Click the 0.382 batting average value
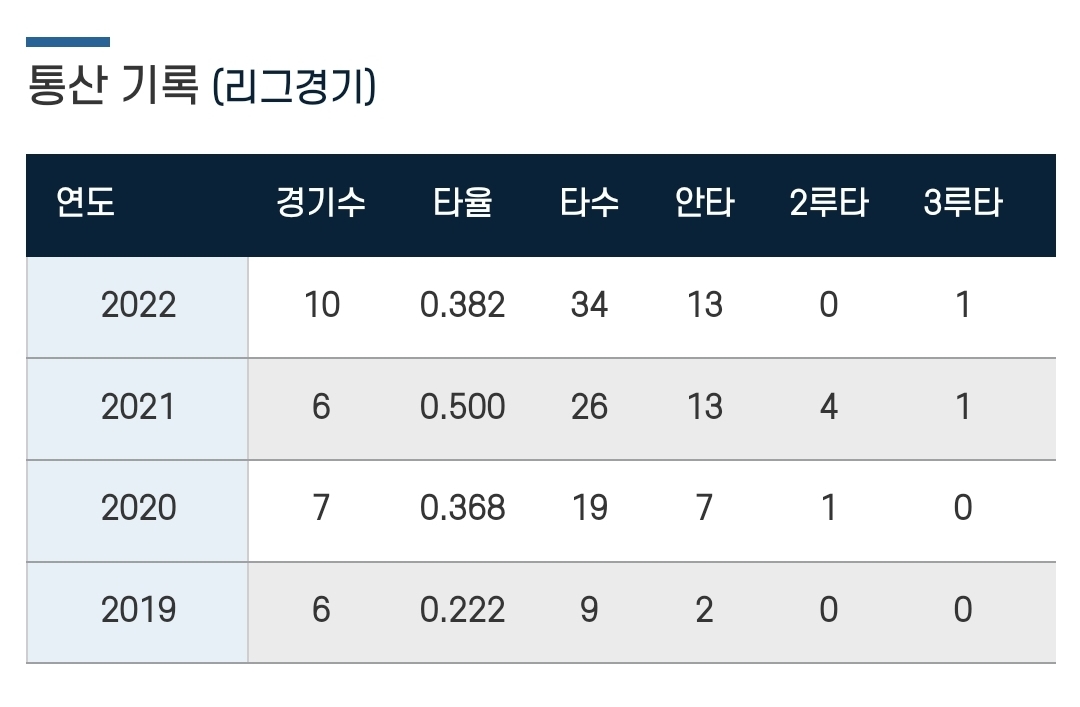Screen dimensions: 1080x707 click(463, 305)
